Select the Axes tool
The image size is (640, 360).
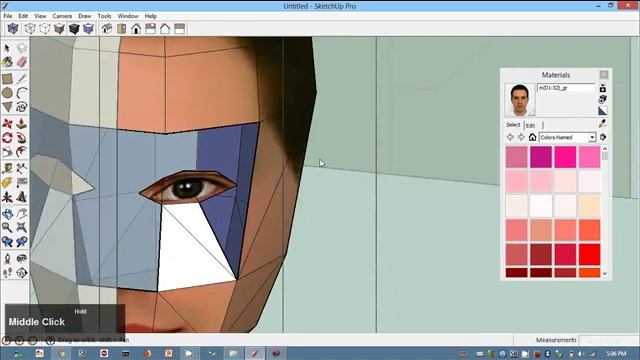7,197
